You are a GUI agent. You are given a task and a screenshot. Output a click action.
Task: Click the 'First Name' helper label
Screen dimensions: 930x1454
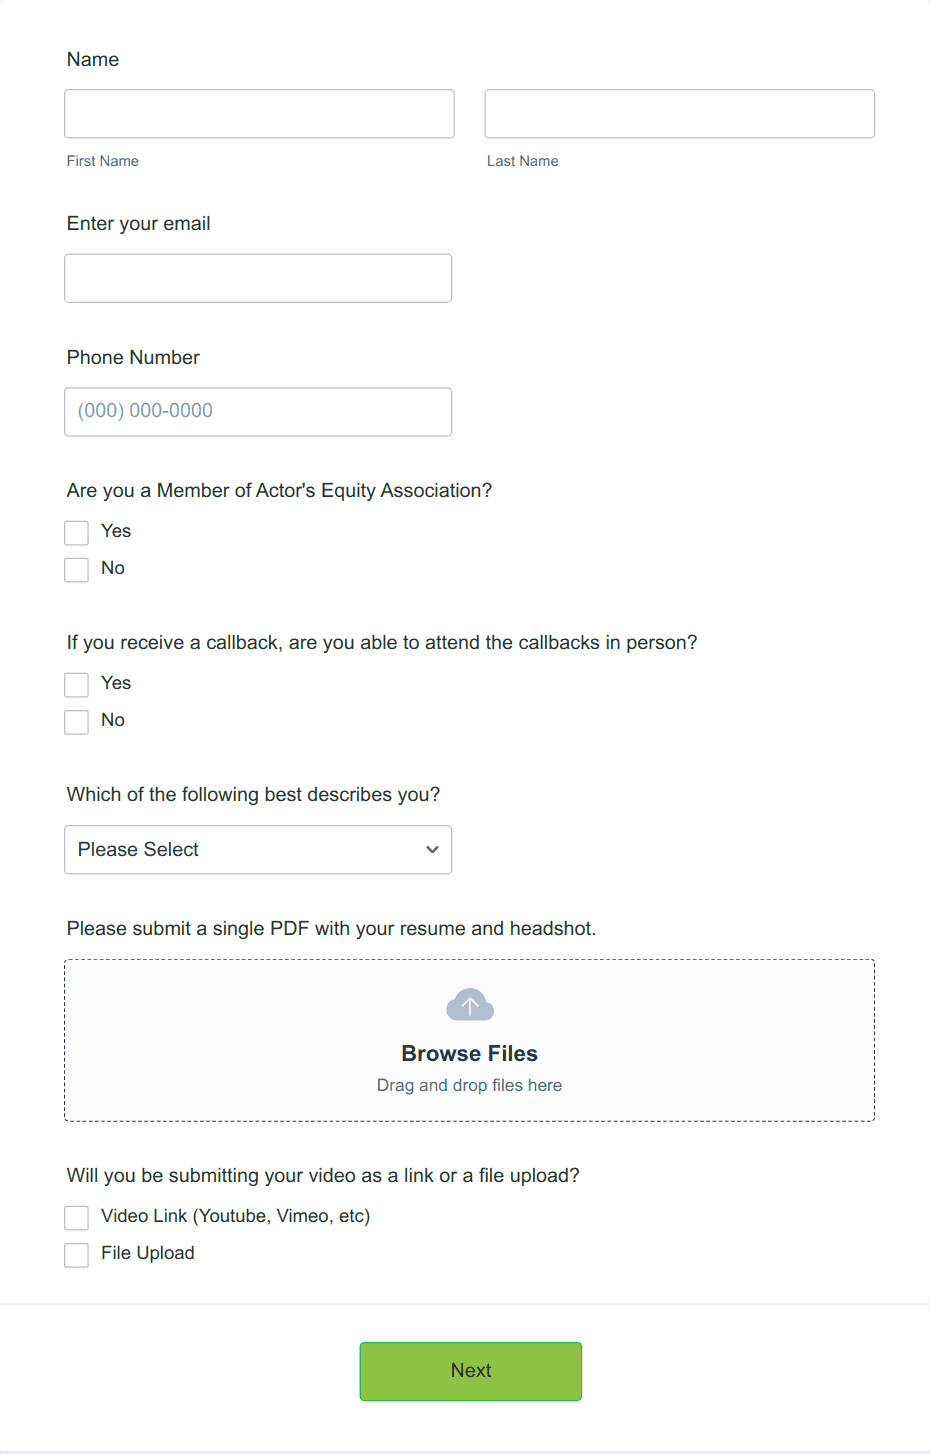point(102,160)
